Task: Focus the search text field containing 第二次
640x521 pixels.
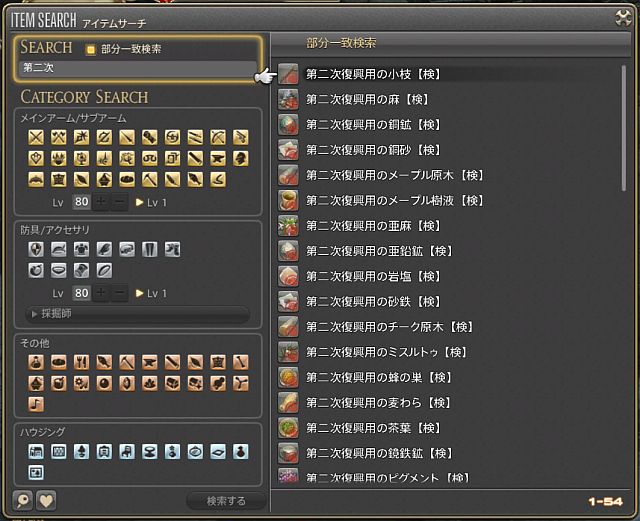Action: click(x=138, y=68)
